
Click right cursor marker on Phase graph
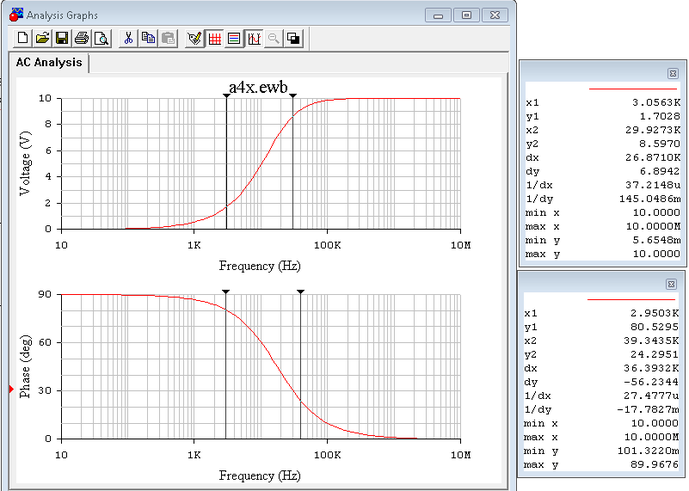[x=301, y=291]
